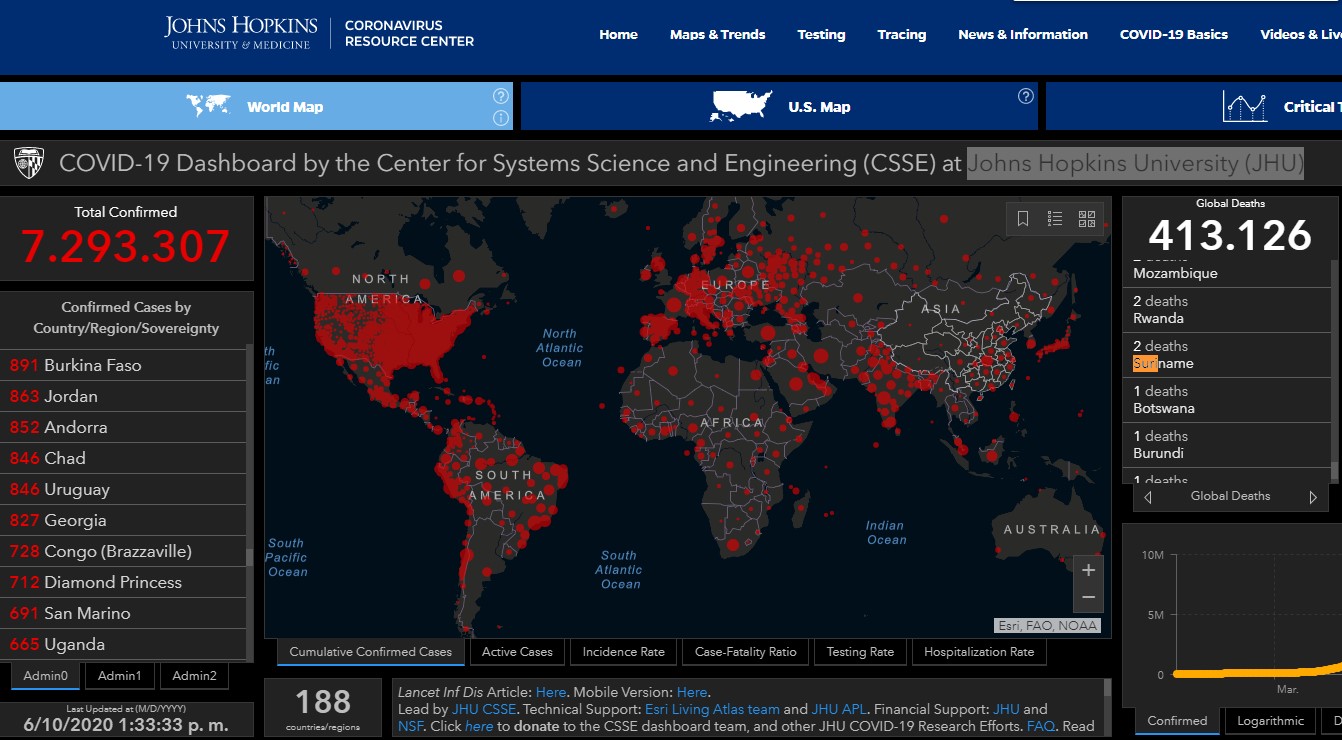This screenshot has height=740, width=1342.
Task: Select Jordan in the country list
Action: (122, 396)
